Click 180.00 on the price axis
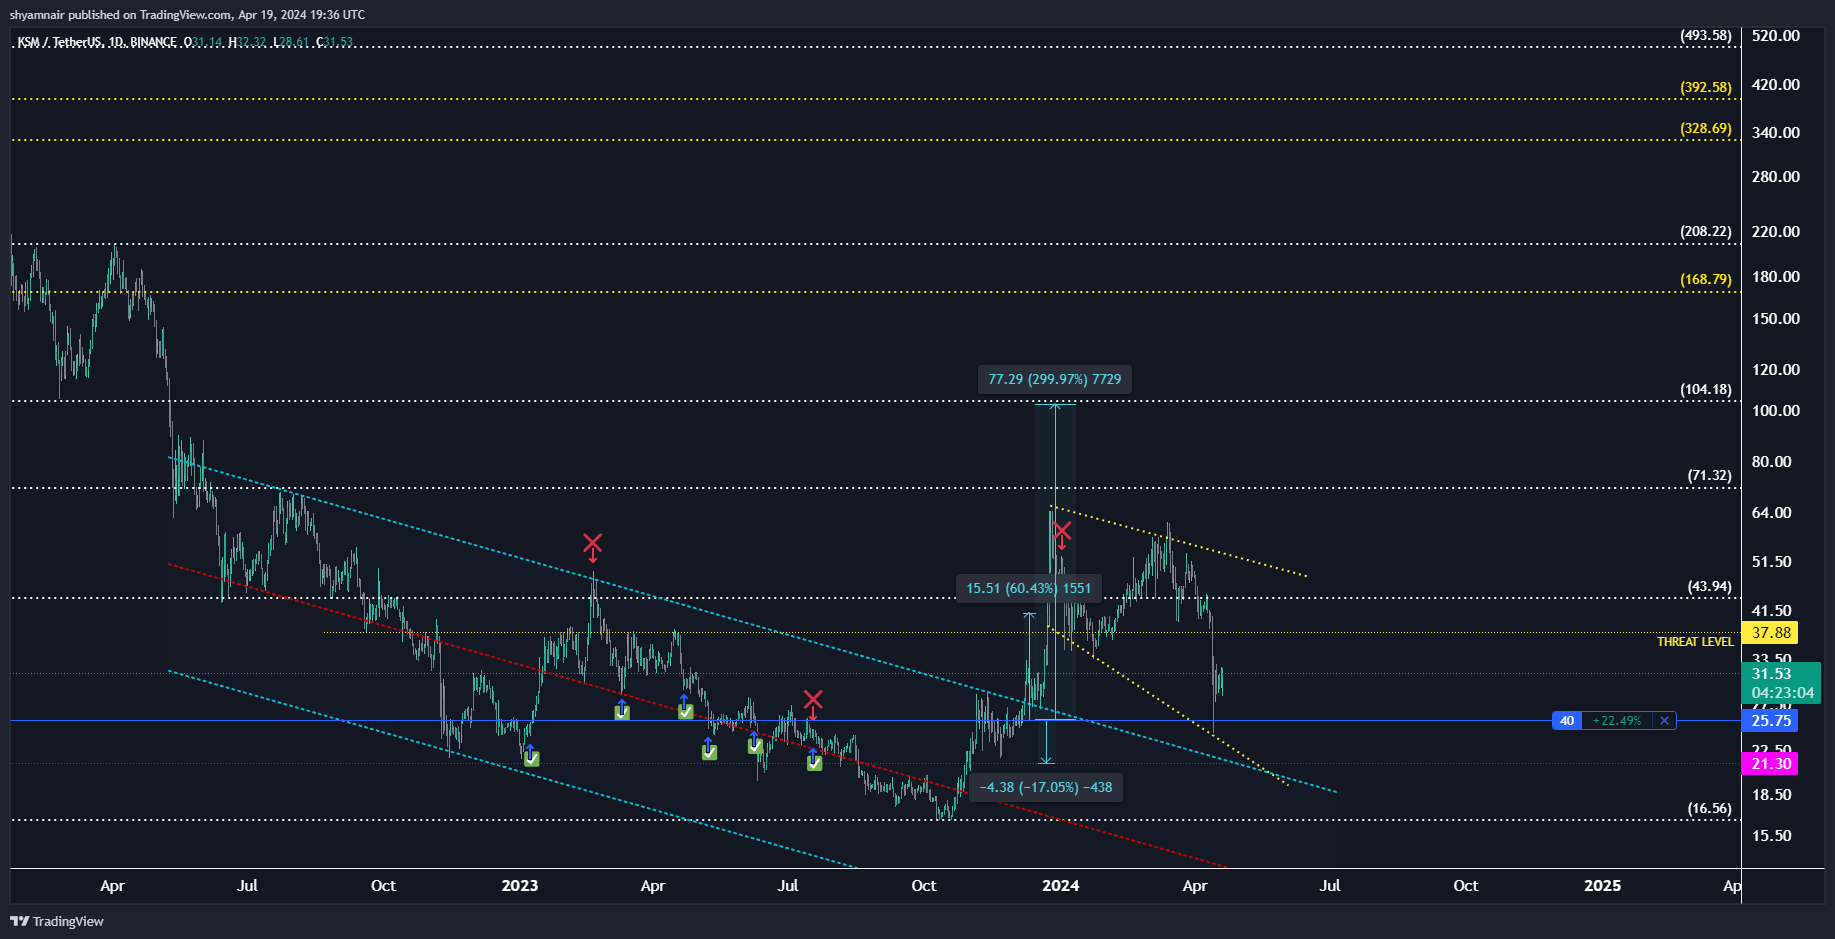This screenshot has width=1835, height=939. click(1776, 276)
